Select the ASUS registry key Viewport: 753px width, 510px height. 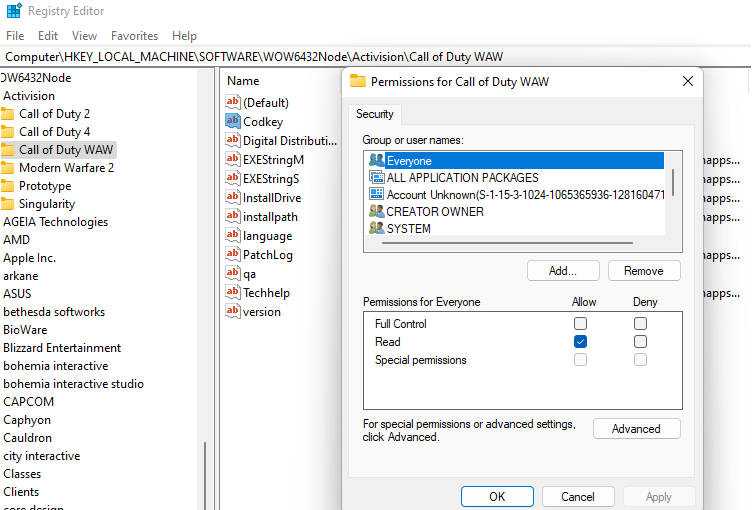17,293
